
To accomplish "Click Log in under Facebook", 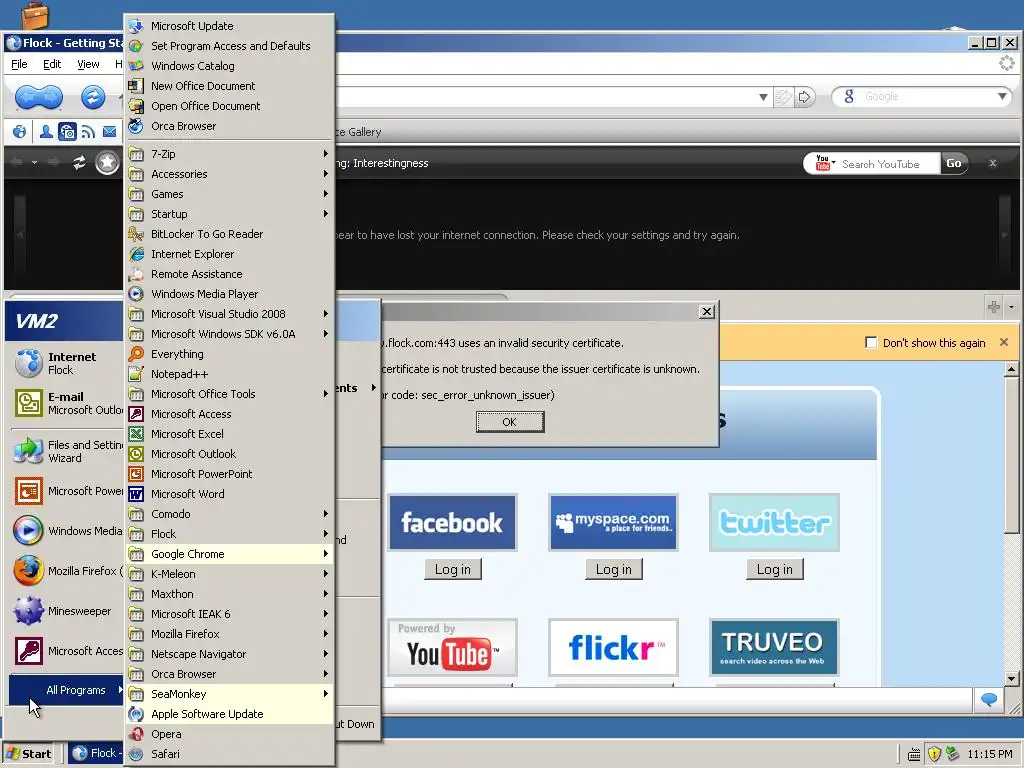I will (453, 569).
